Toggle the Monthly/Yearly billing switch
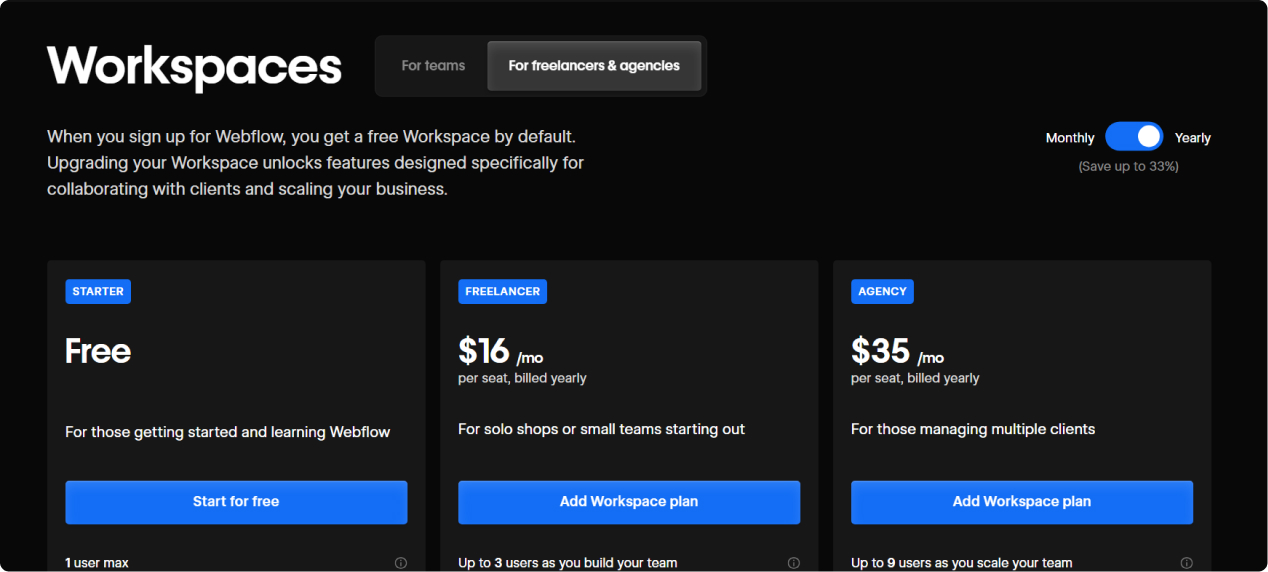Viewport: 1268px width, 572px height. tap(1134, 137)
